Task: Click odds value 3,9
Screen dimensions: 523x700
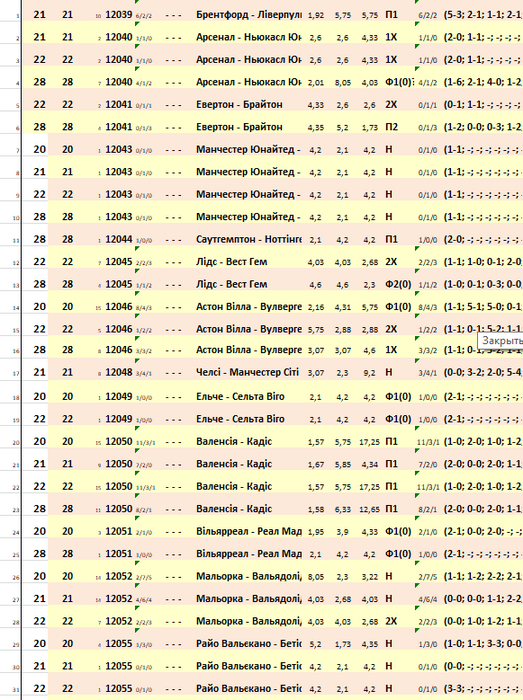Action: 343,532
